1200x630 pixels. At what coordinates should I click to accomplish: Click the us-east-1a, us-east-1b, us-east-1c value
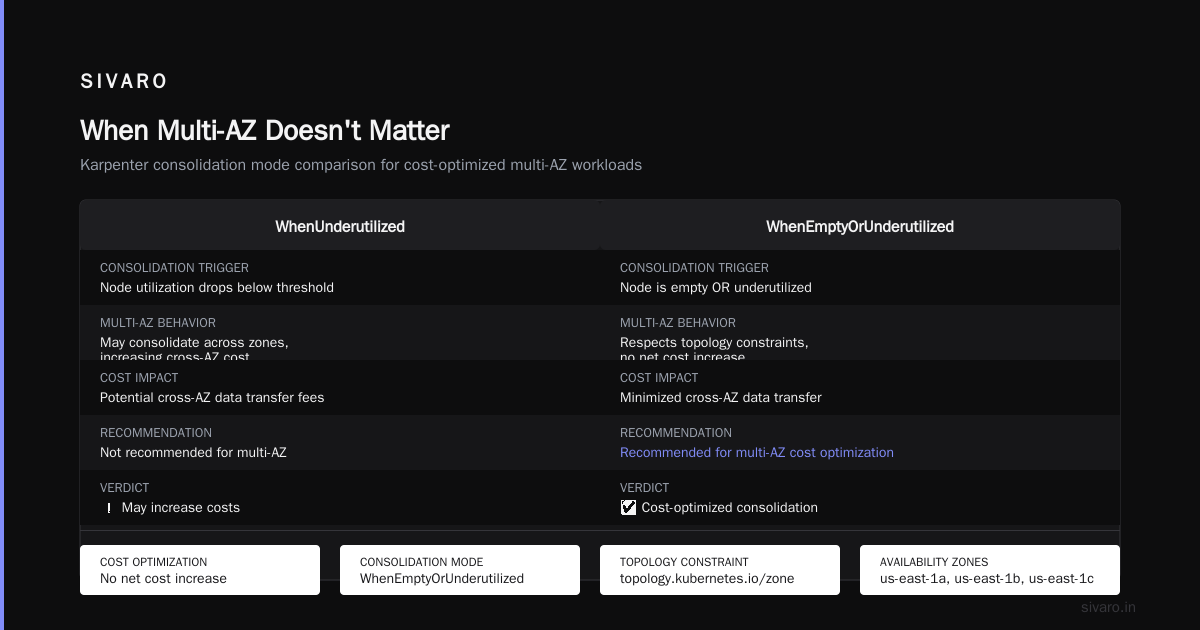coord(987,578)
